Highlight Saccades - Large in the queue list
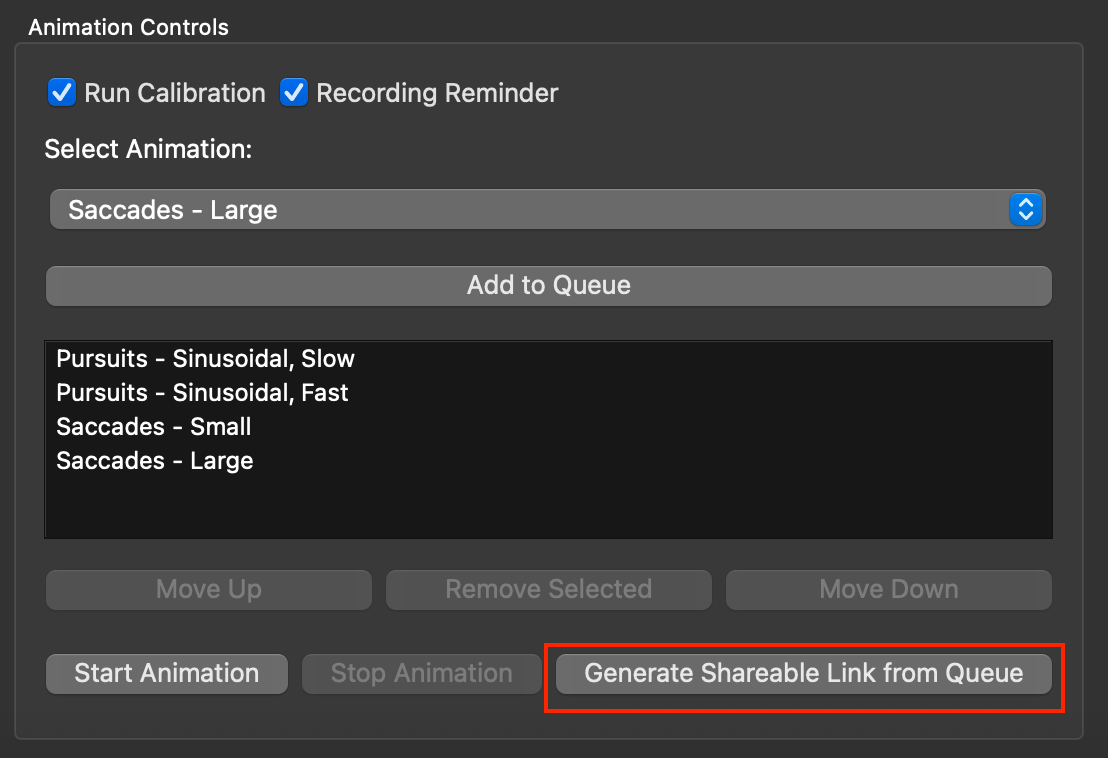 point(155,461)
